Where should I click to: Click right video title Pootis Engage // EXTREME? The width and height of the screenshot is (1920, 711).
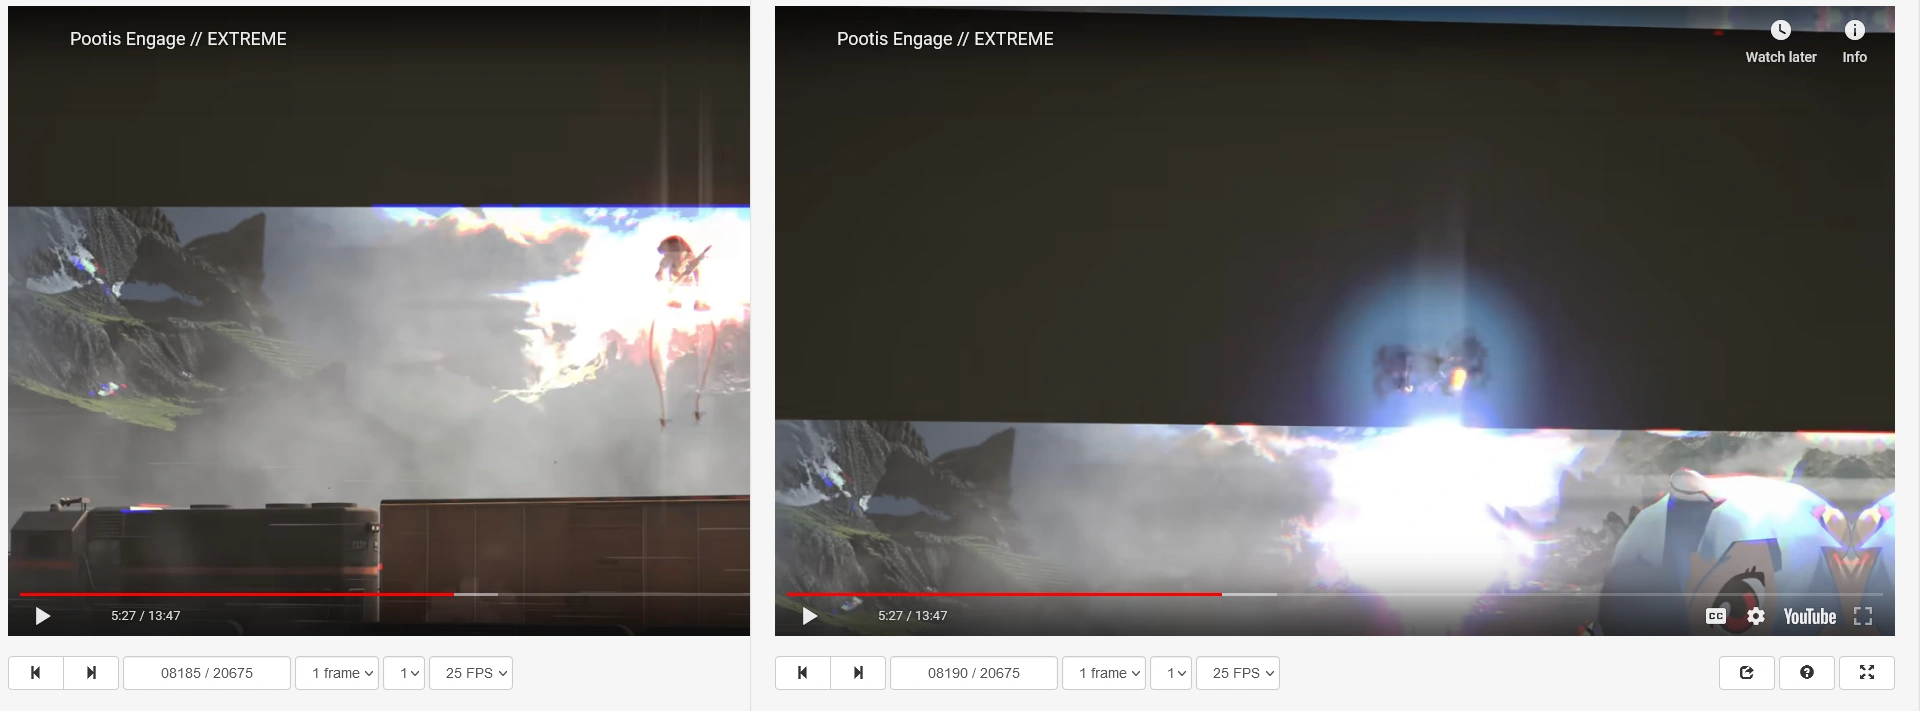coord(945,39)
